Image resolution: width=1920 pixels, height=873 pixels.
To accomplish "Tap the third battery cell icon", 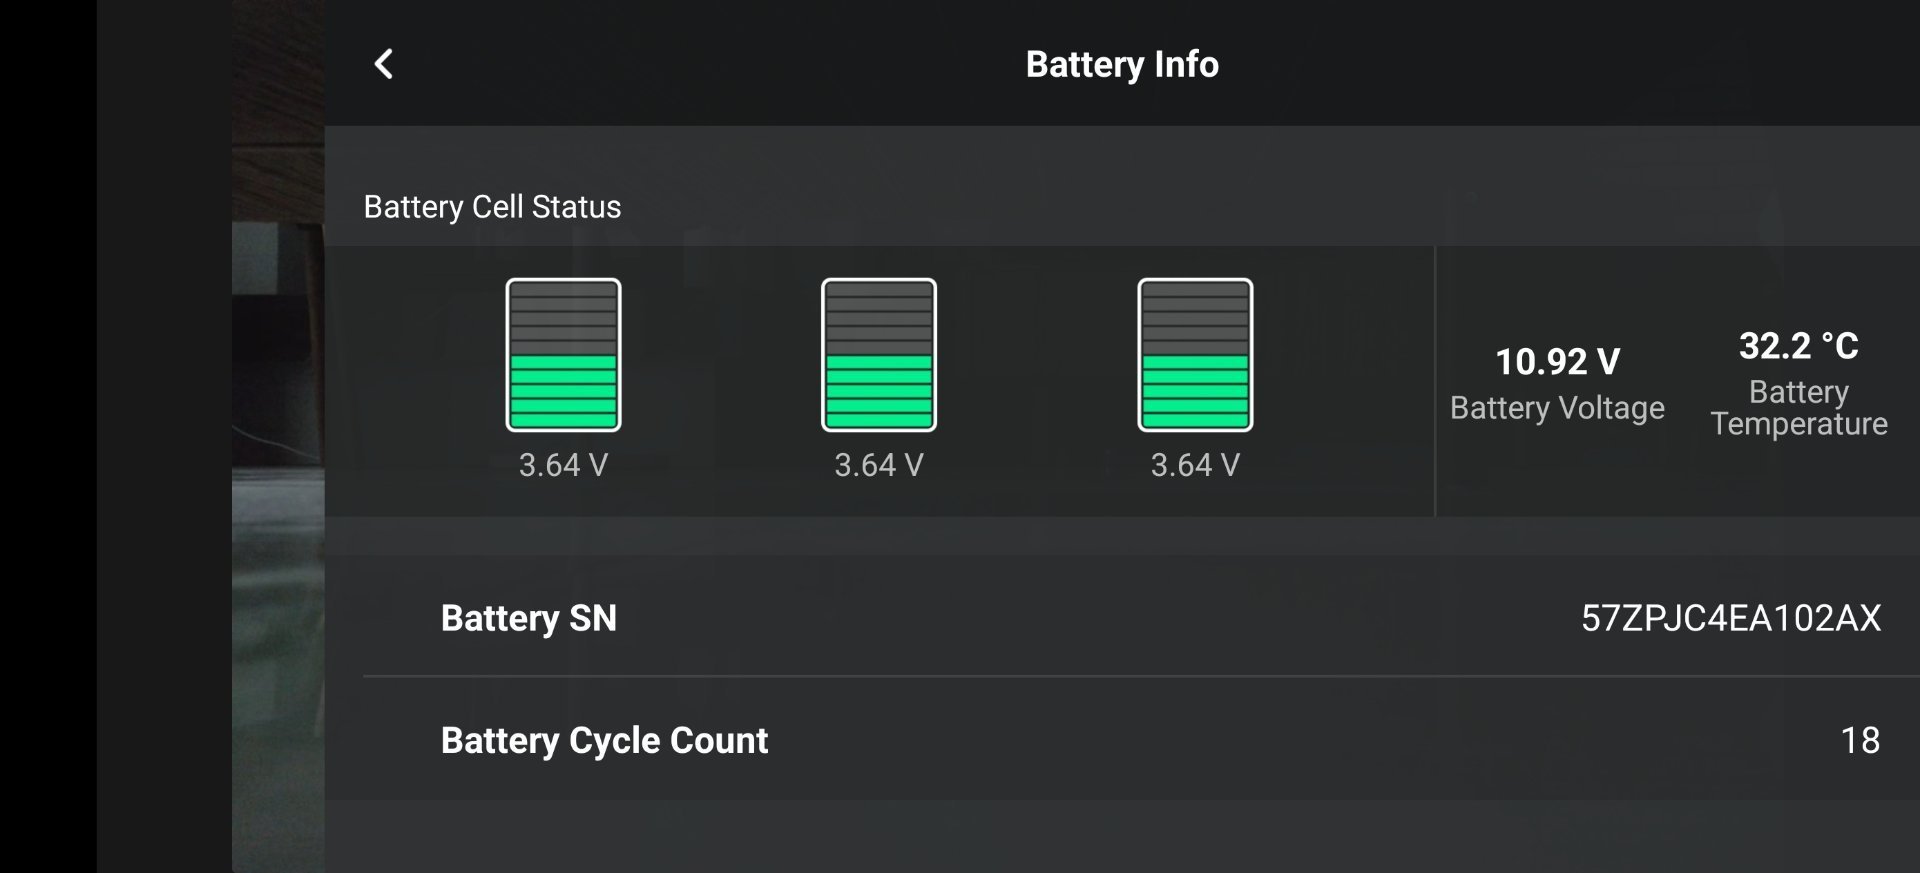I will pos(1195,355).
